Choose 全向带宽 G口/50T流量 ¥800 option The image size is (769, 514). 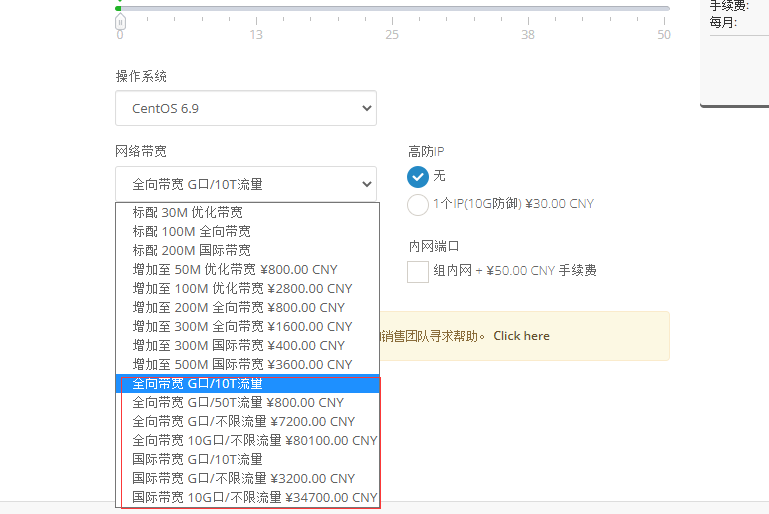238,402
